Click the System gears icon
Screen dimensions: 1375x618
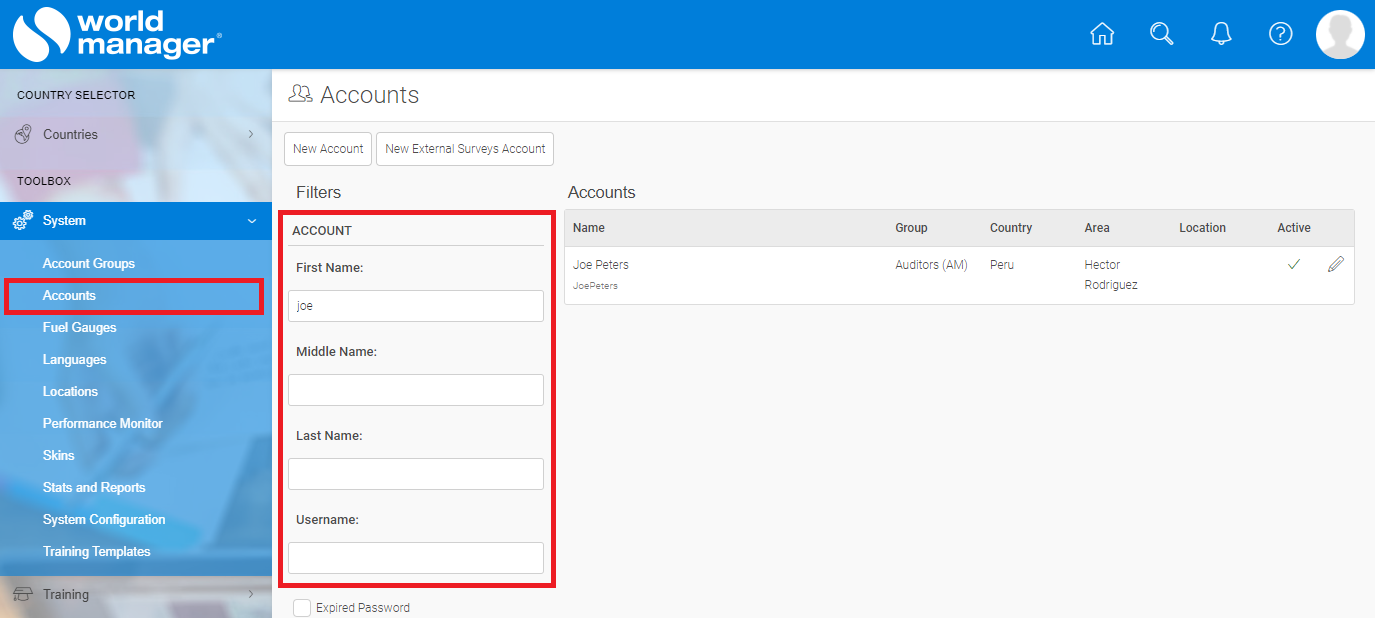22,220
